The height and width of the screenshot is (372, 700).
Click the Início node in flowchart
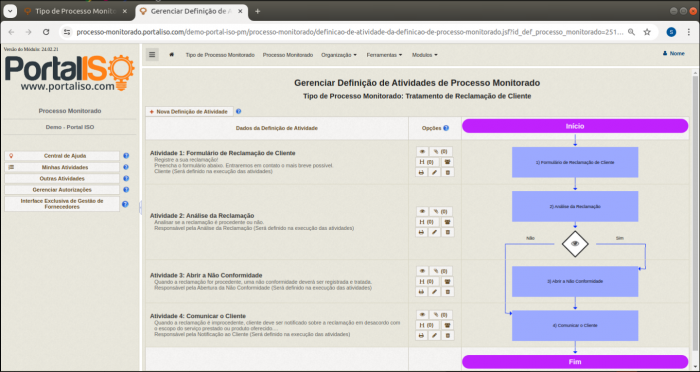(x=575, y=126)
